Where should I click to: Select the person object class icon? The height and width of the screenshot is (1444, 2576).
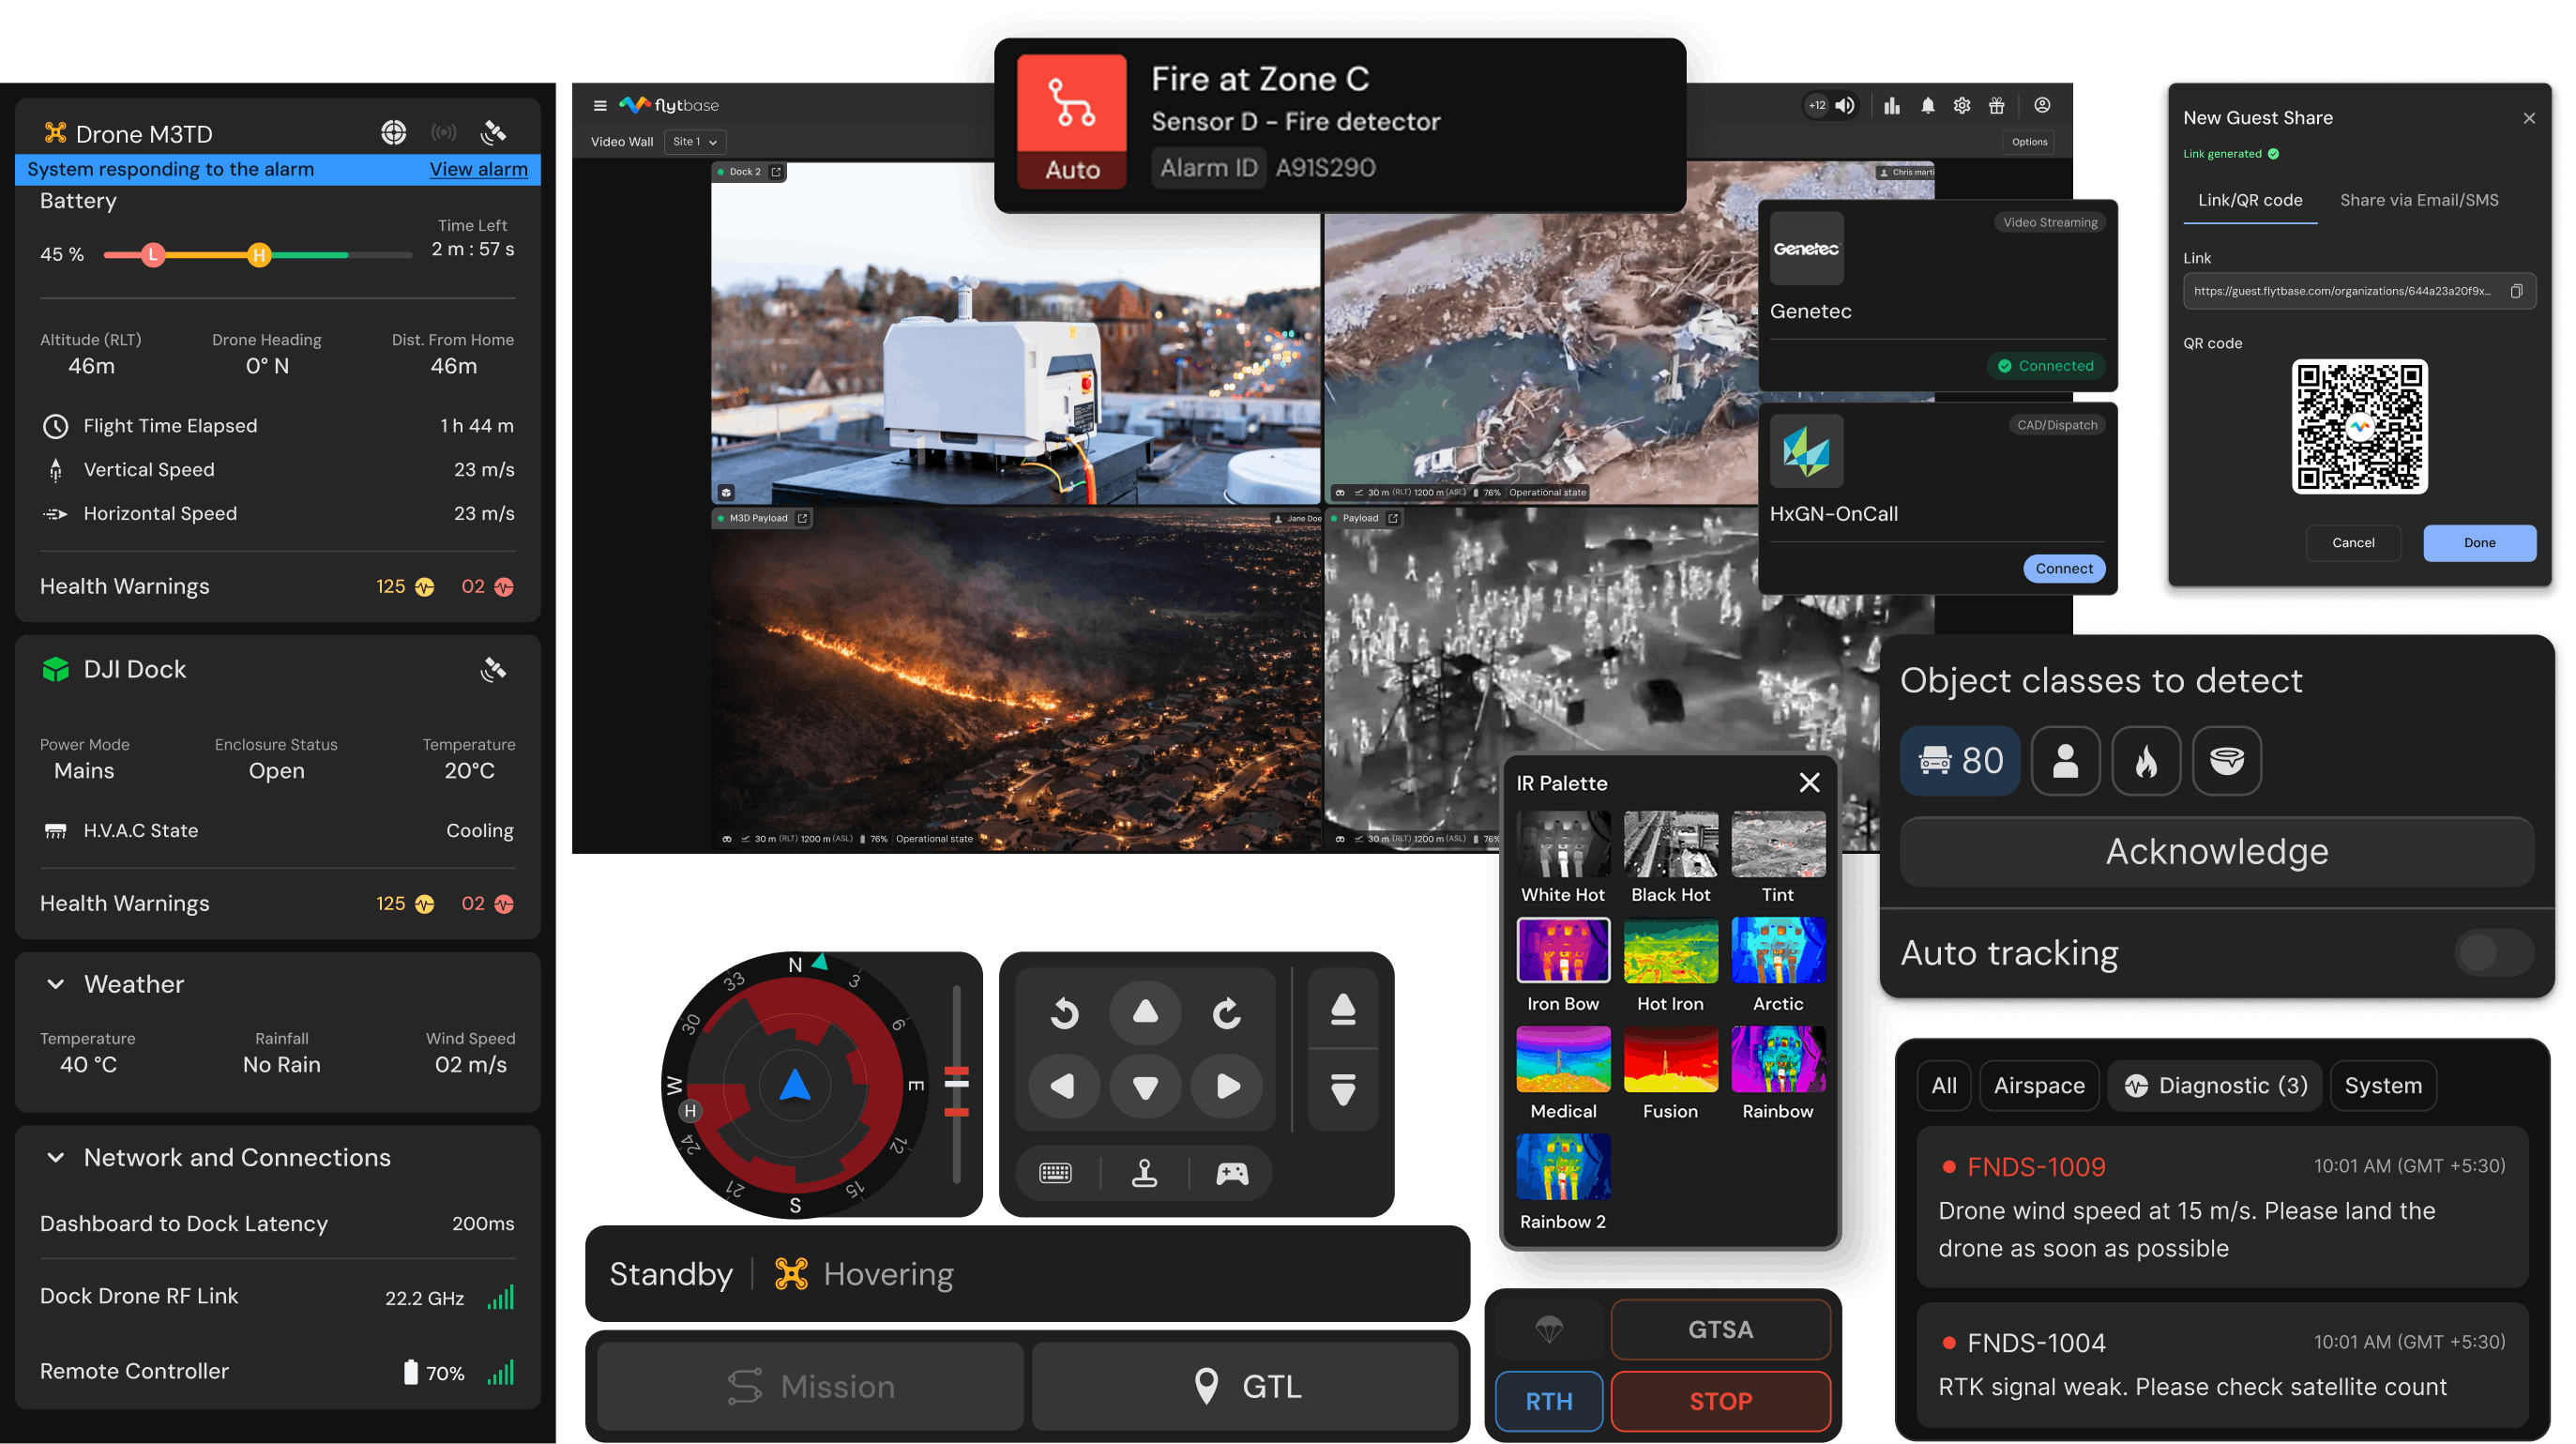click(2065, 761)
